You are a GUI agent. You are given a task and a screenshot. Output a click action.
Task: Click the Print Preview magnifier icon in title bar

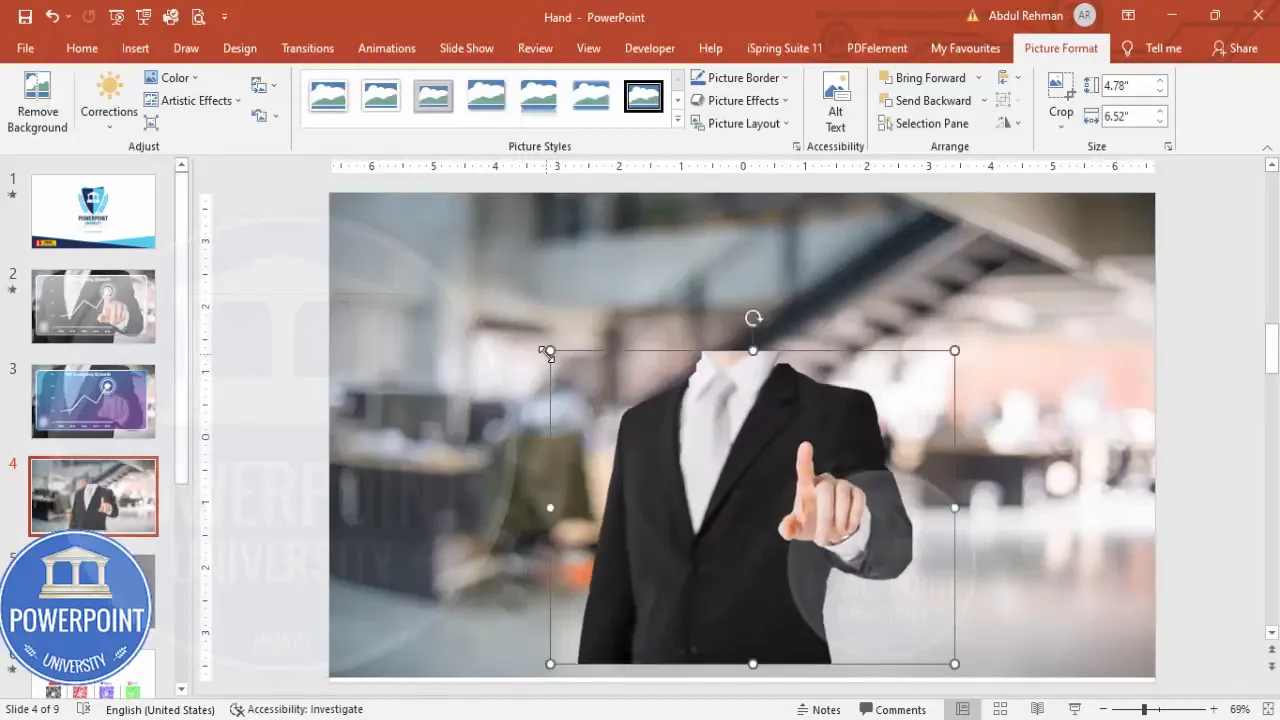point(198,17)
